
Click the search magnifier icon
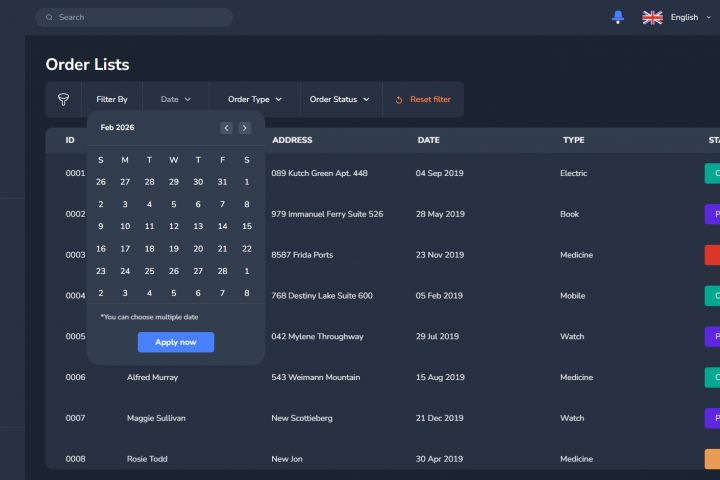pyautogui.click(x=49, y=17)
